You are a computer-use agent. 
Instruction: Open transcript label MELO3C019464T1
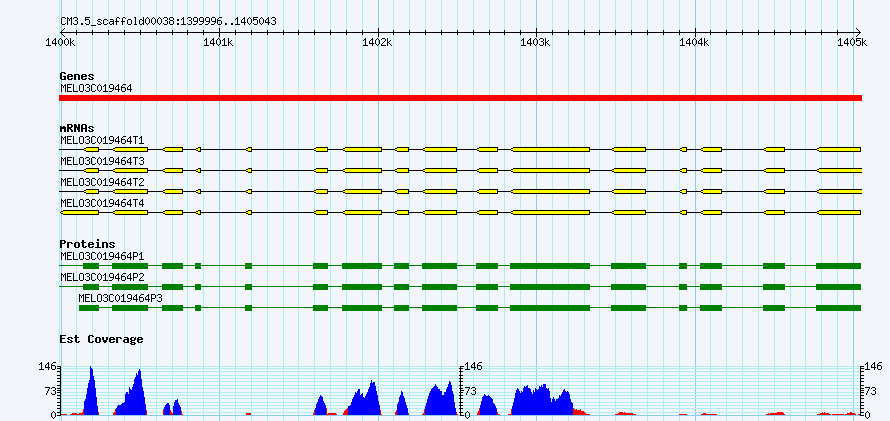[x=102, y=140]
